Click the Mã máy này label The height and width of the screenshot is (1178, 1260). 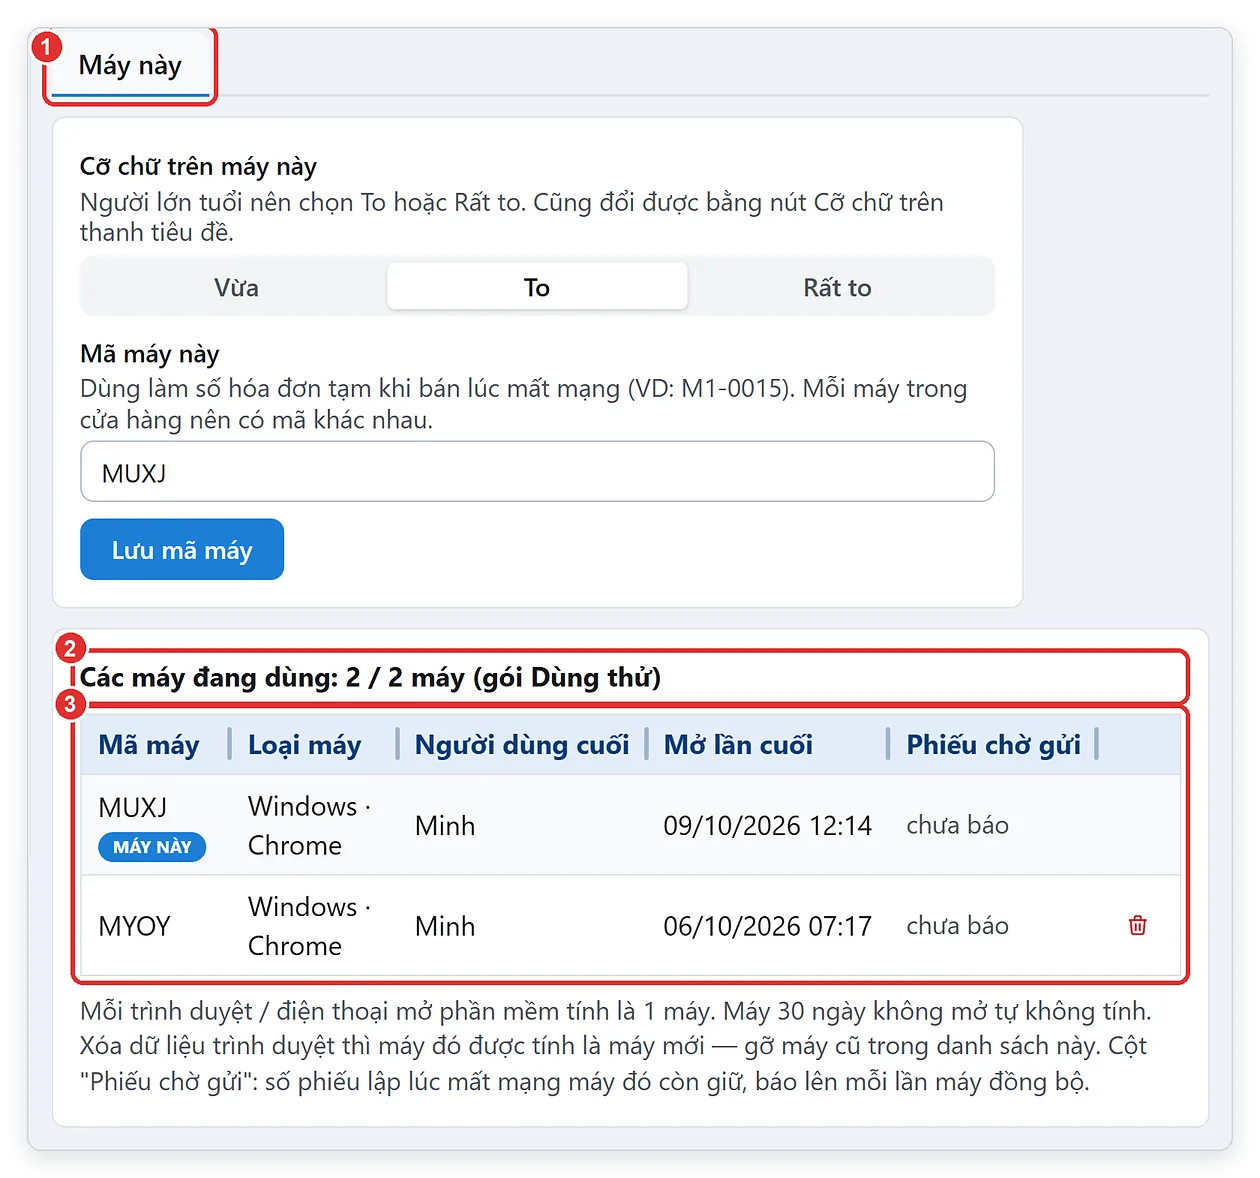point(149,354)
